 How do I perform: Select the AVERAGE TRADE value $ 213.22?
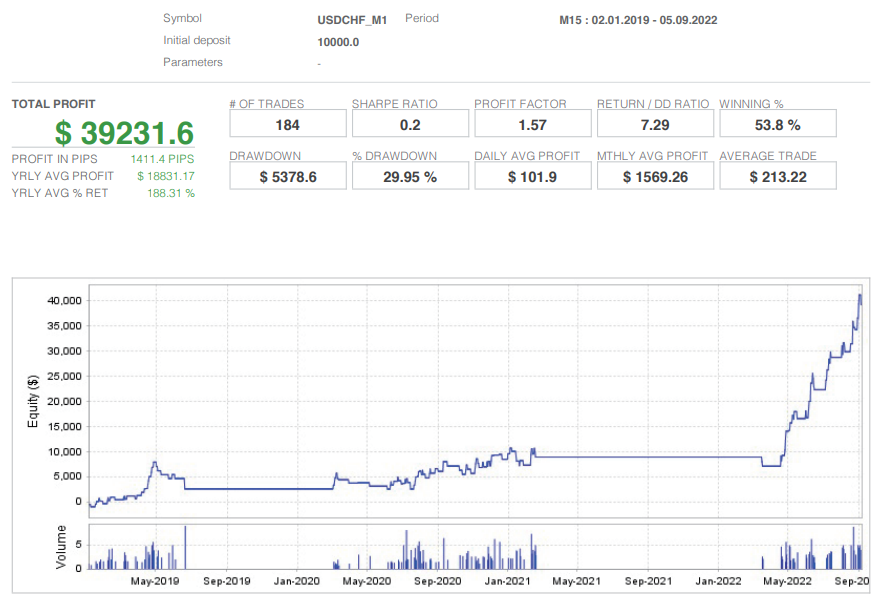pos(778,175)
